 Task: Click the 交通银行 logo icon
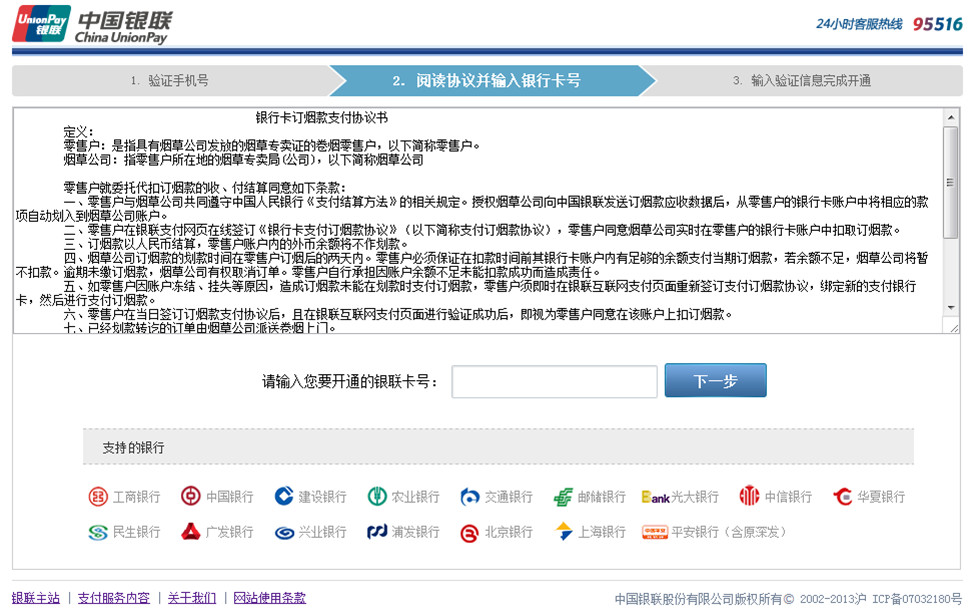[x=470, y=497]
